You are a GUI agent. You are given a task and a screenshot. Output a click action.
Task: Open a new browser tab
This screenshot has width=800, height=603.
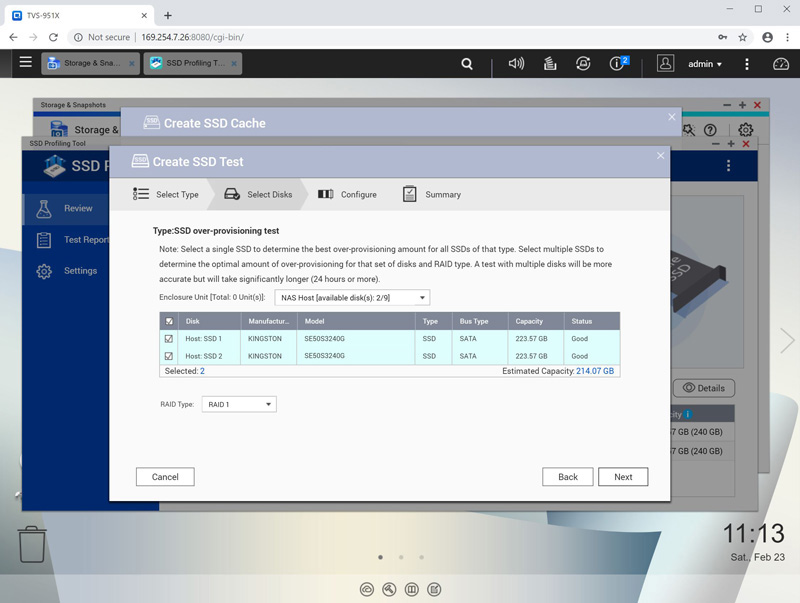[168, 15]
